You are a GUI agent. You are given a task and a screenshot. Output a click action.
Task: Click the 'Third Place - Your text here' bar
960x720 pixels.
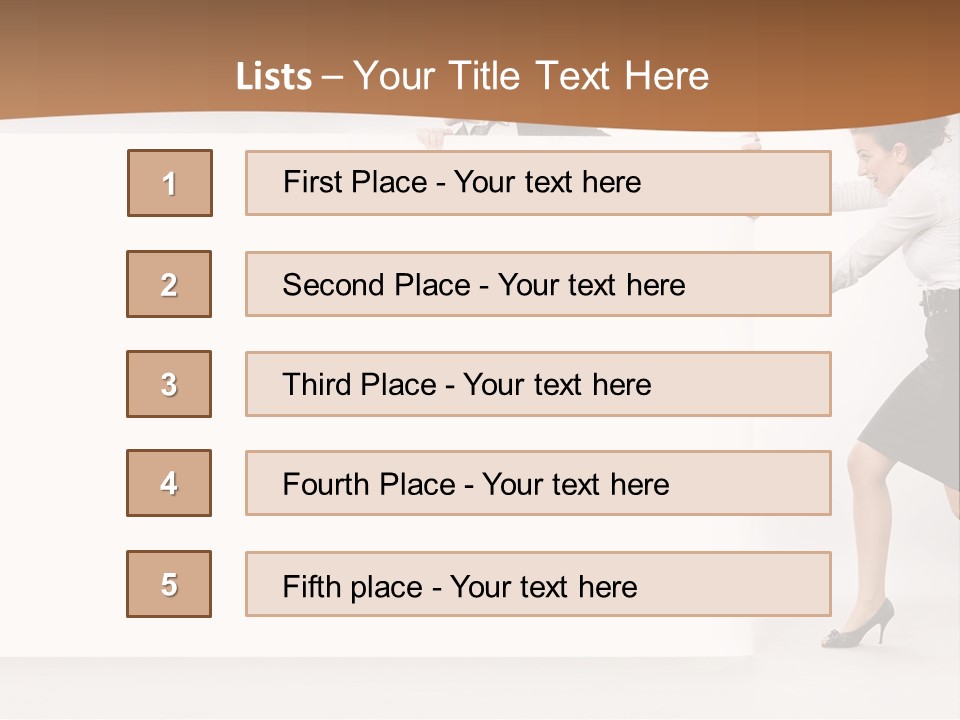pyautogui.click(x=538, y=384)
